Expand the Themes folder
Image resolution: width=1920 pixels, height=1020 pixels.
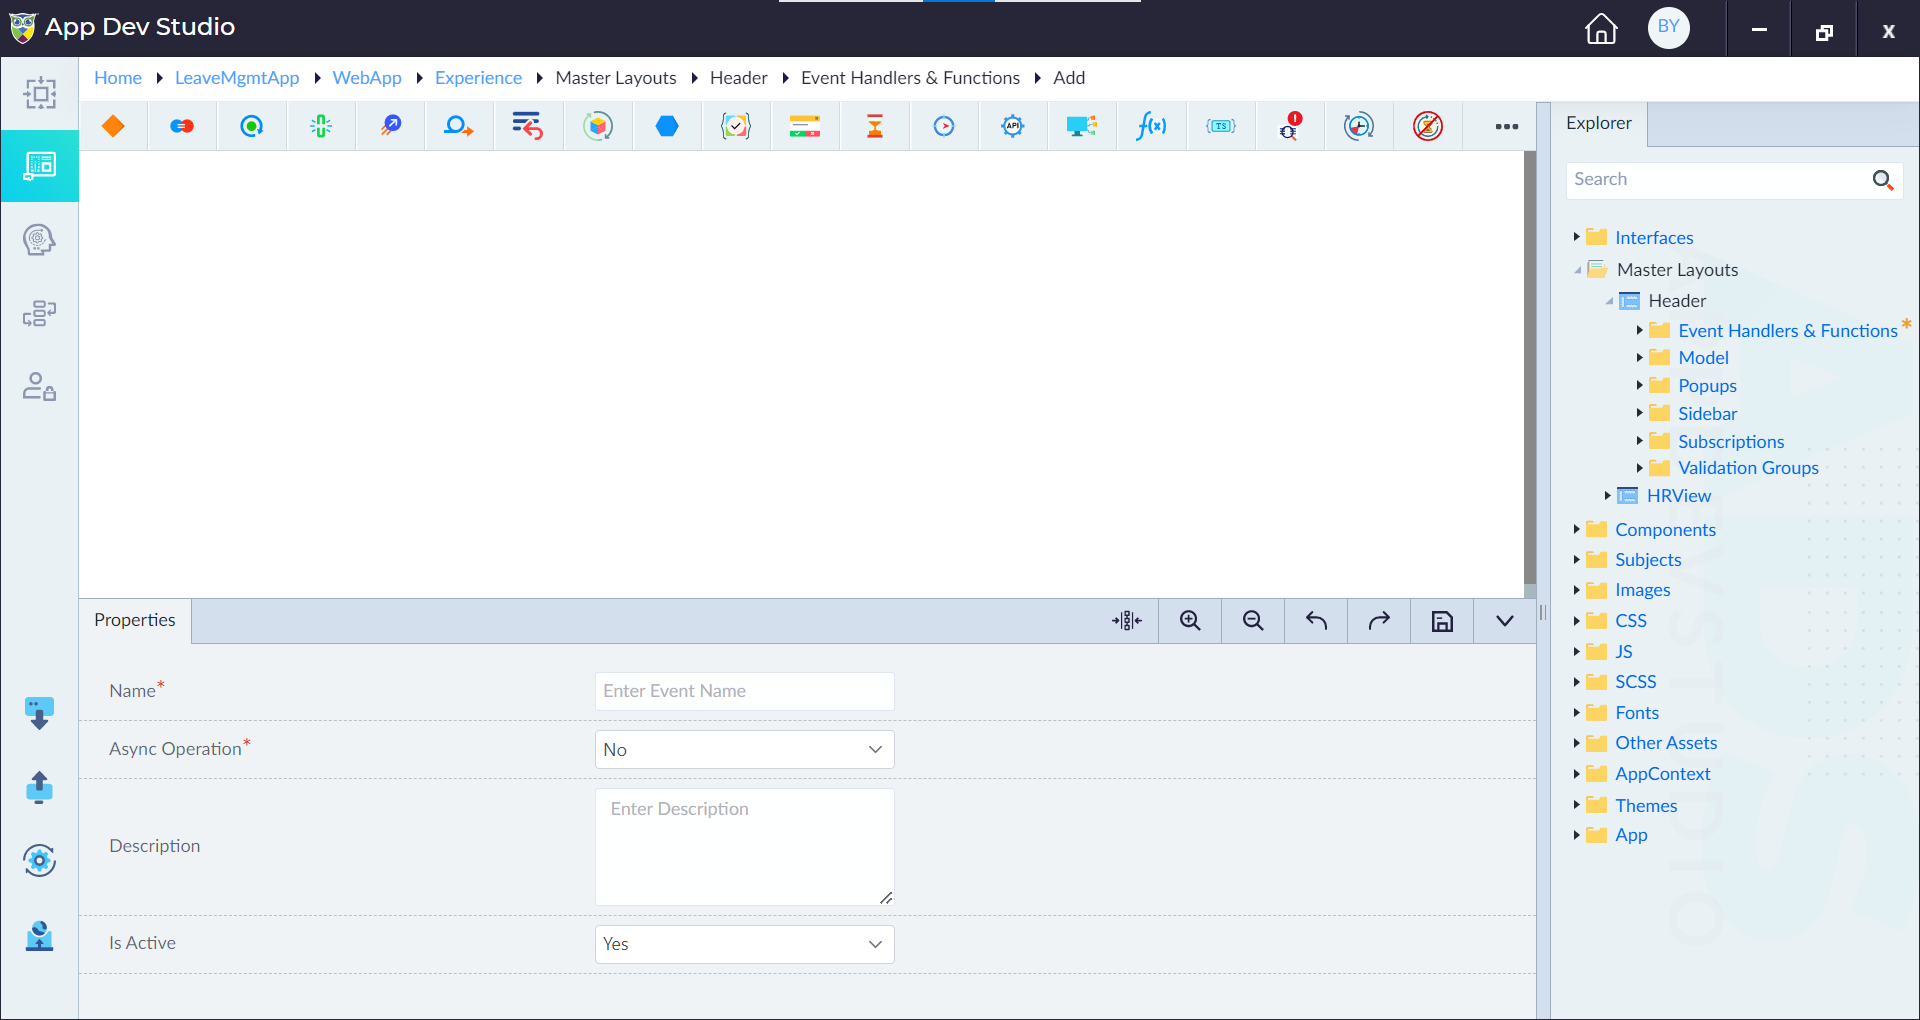click(x=1577, y=805)
